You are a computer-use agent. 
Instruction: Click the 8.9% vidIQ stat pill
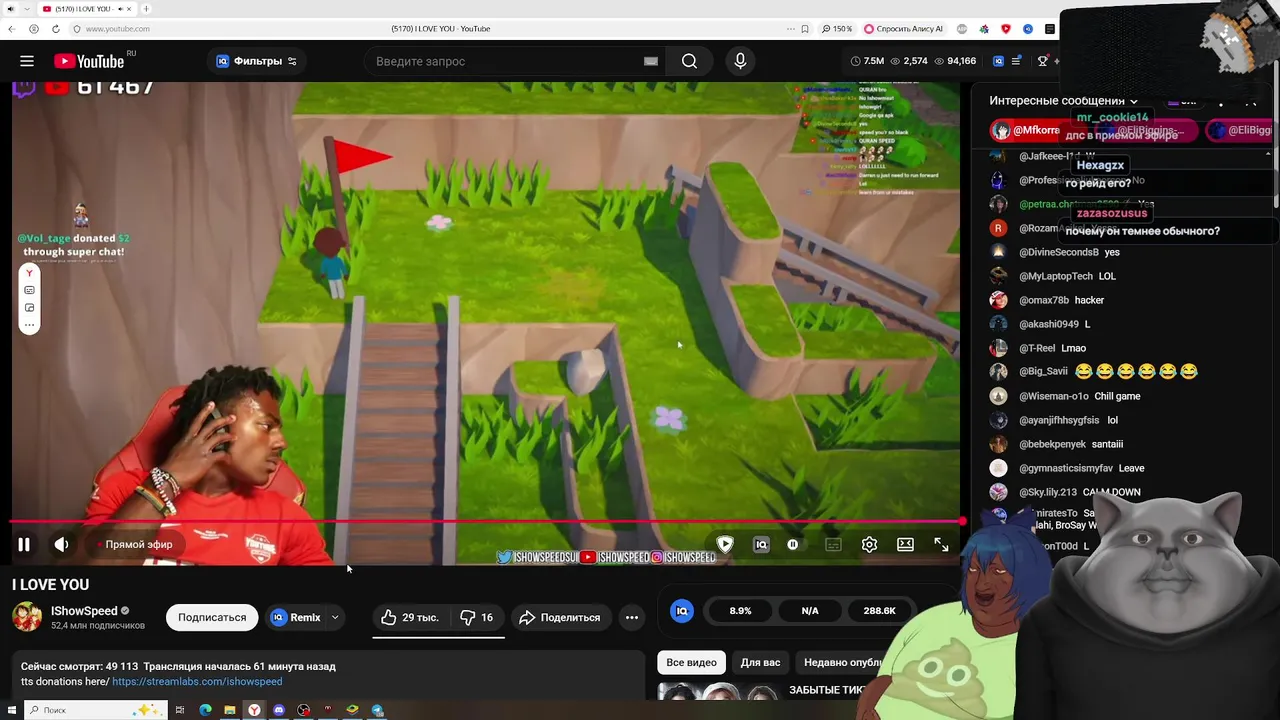740,610
